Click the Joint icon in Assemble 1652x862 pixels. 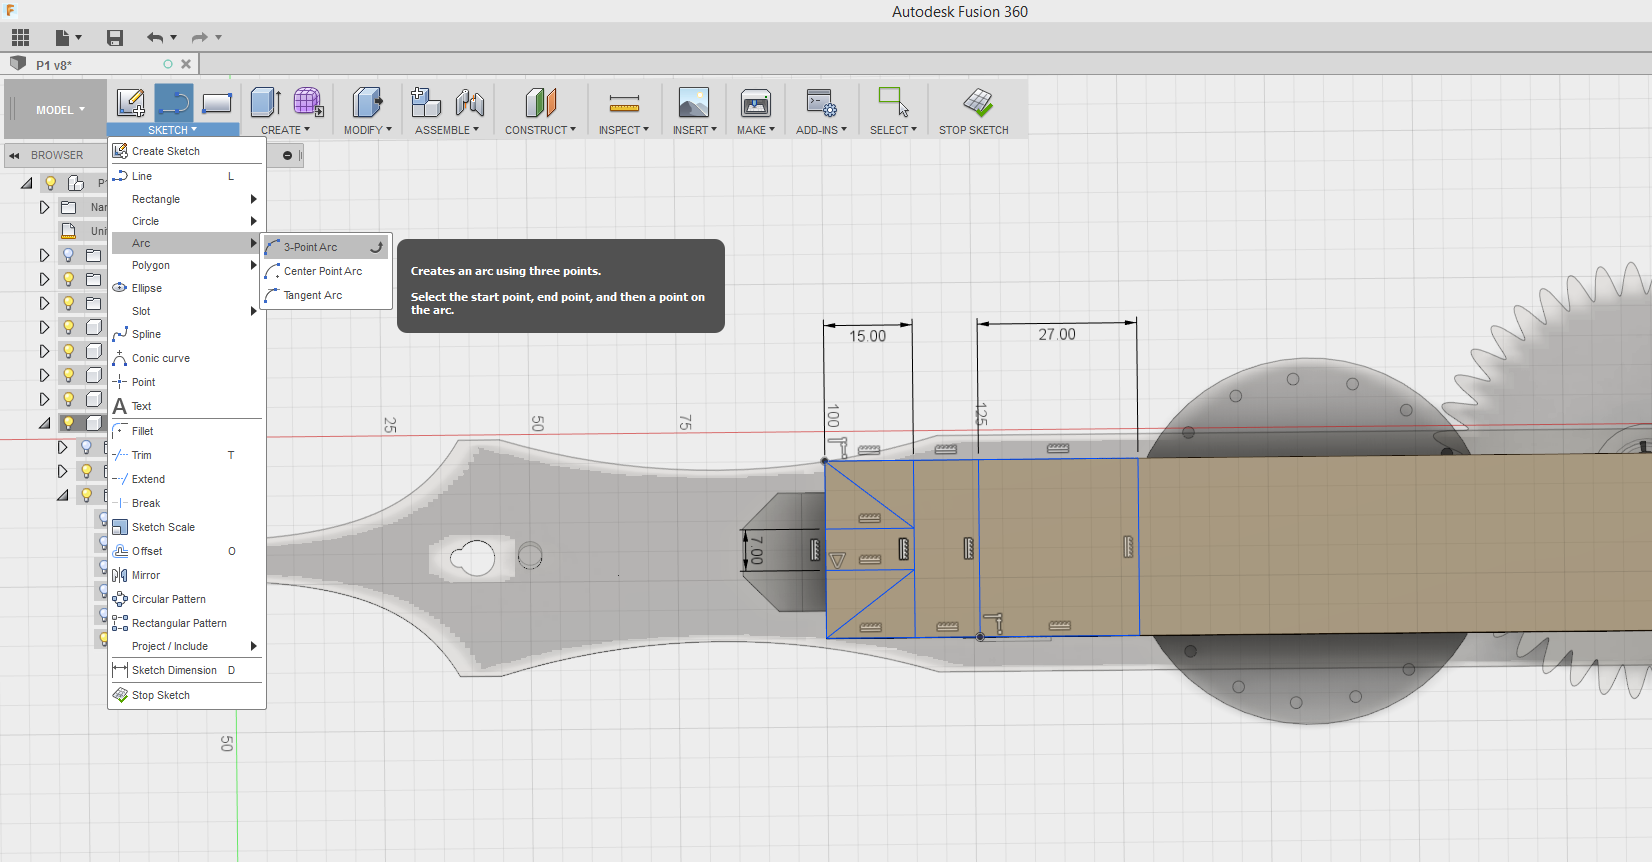470,102
